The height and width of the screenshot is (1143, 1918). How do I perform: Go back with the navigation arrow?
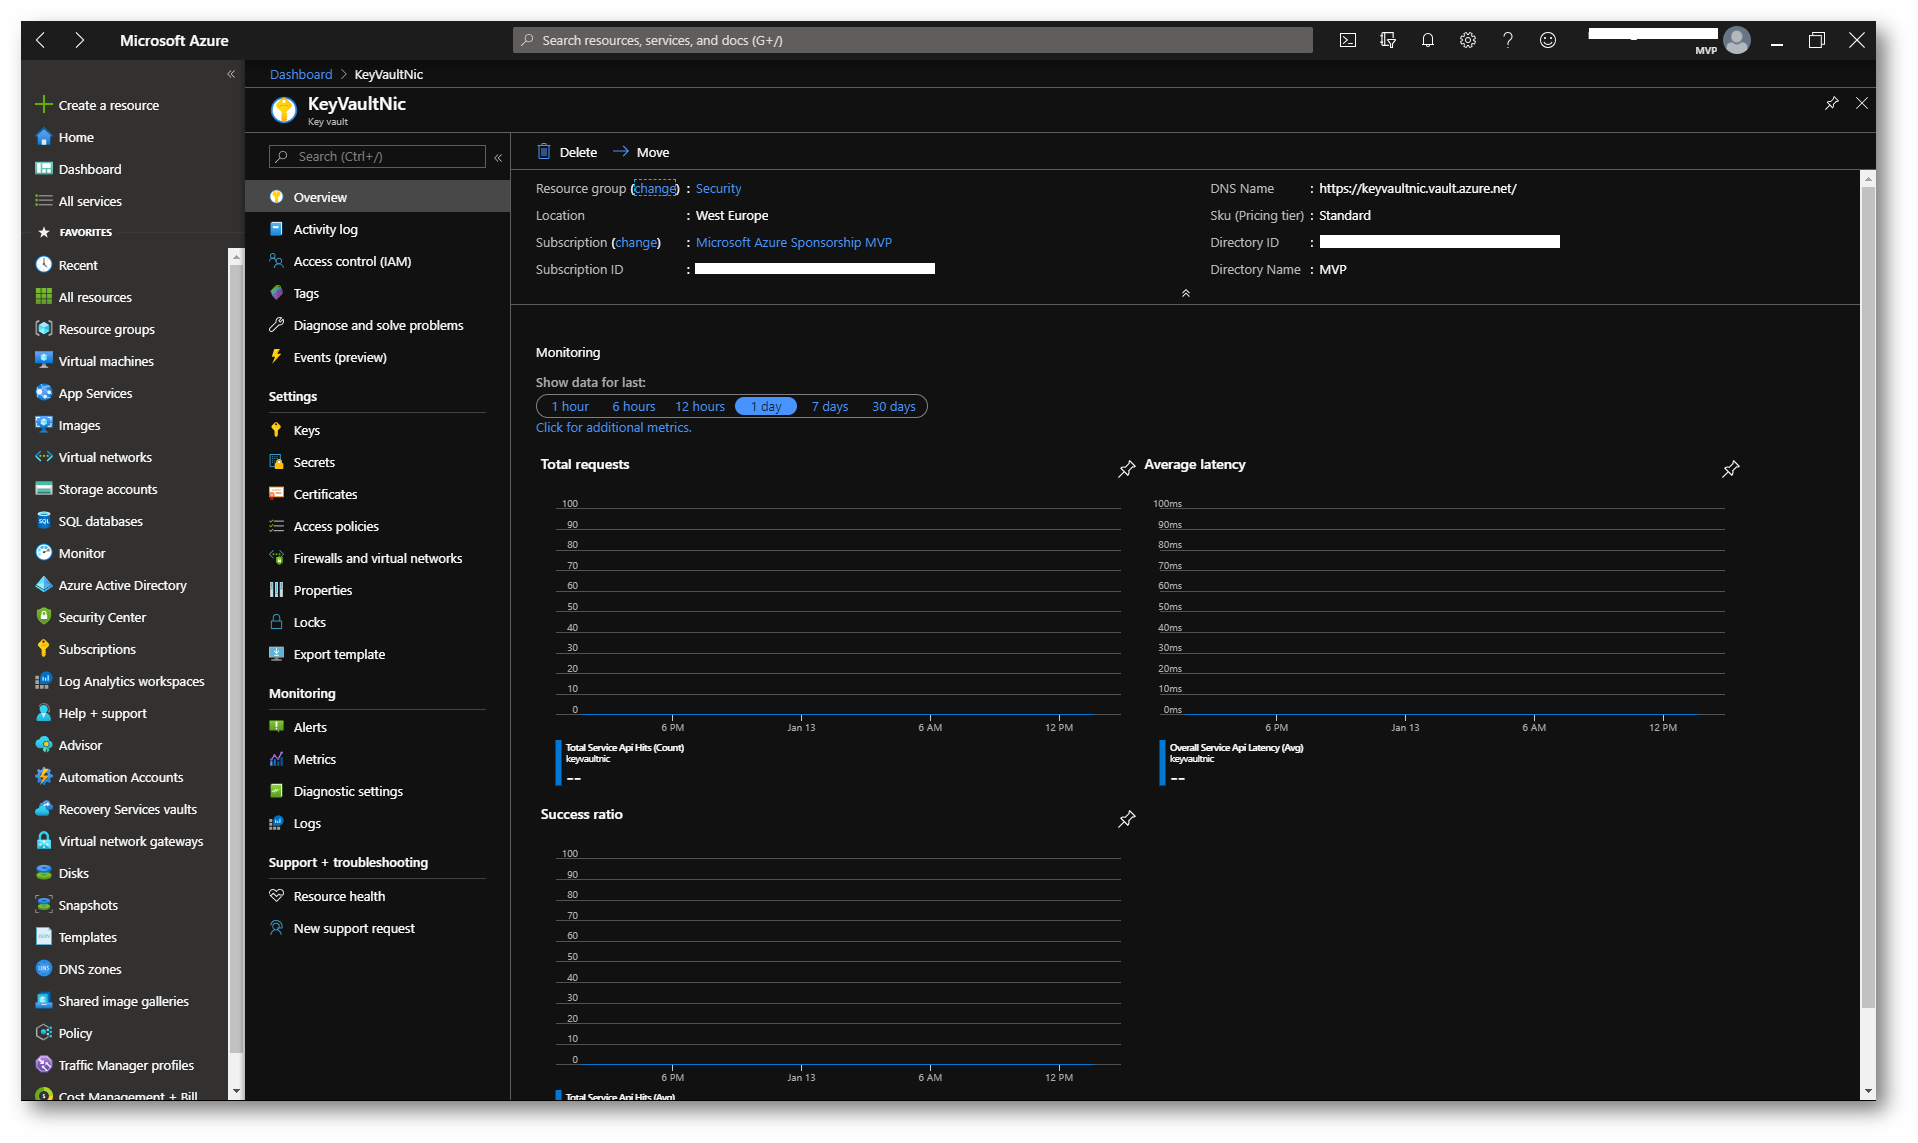(x=41, y=40)
